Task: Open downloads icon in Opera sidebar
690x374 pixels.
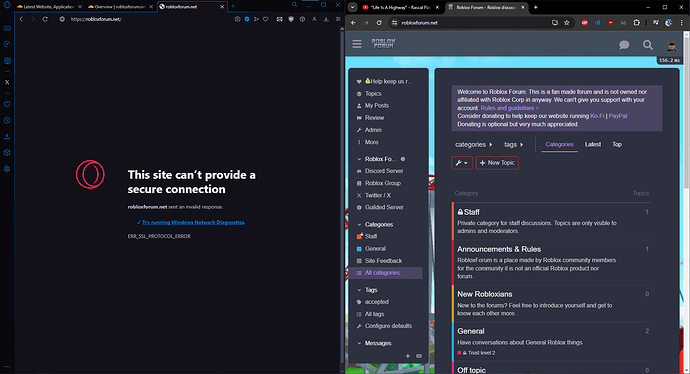Action: pyautogui.click(x=7, y=136)
